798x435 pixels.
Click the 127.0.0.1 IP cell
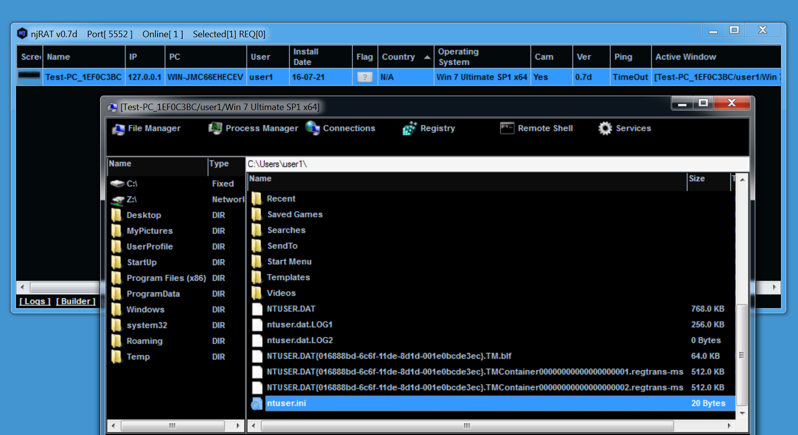(x=145, y=77)
